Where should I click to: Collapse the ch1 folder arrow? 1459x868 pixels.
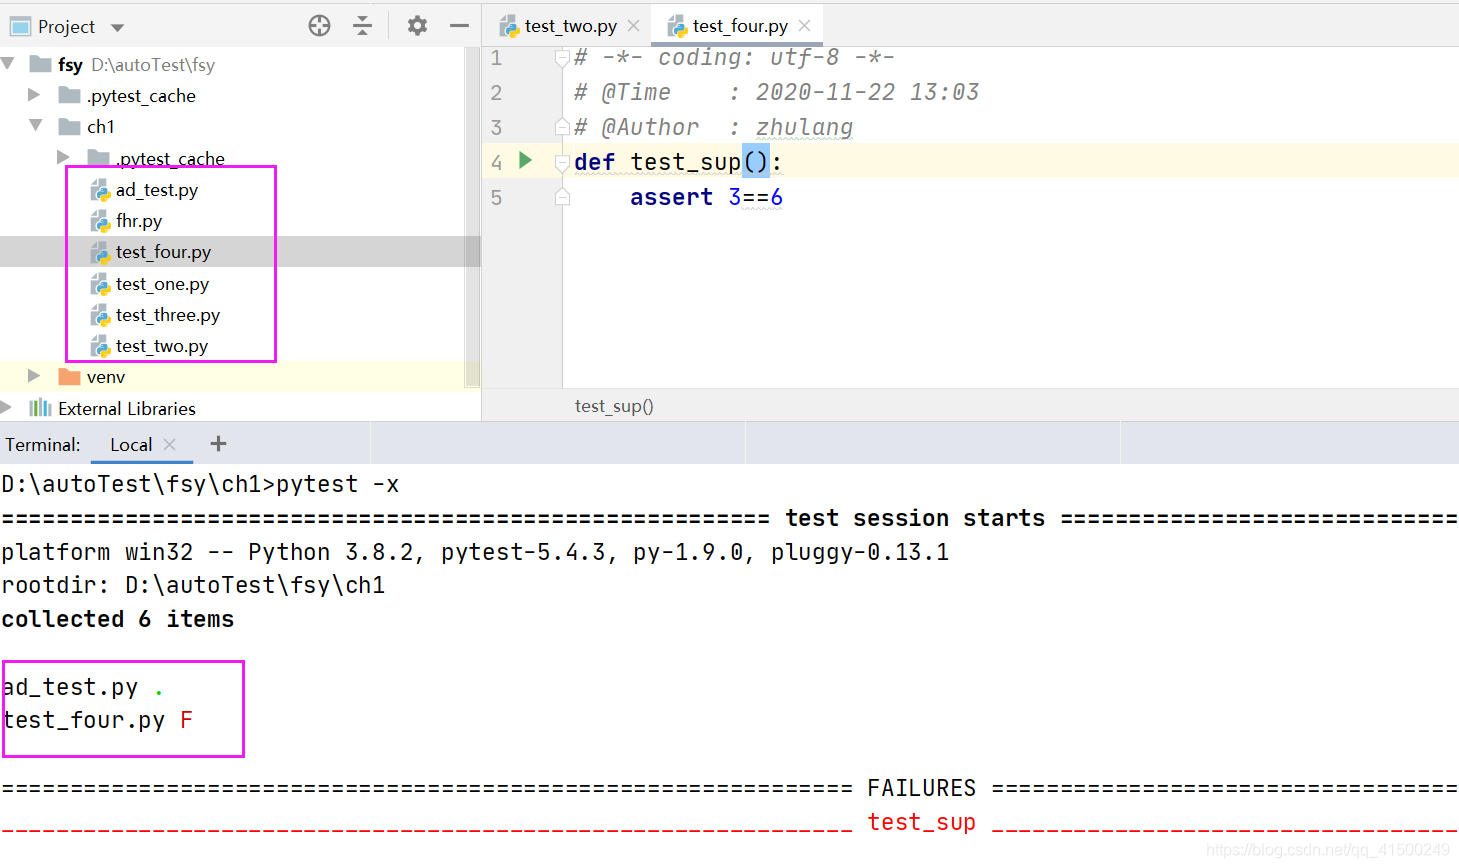point(35,126)
